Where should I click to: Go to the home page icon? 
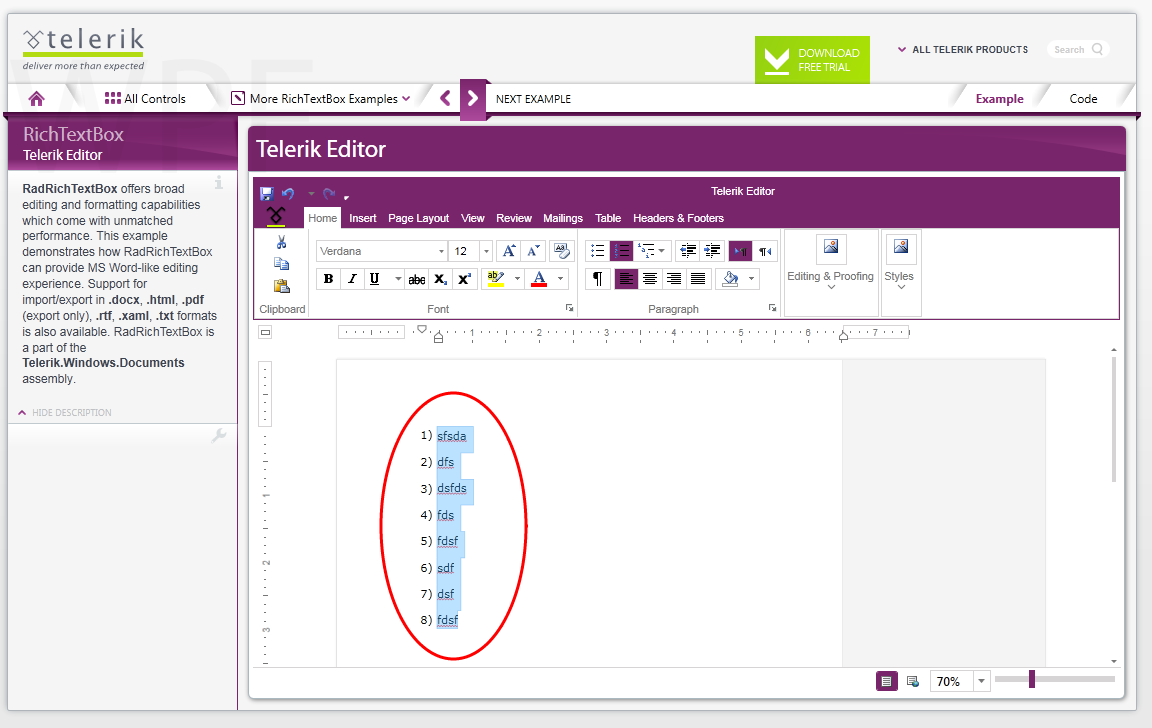coord(36,98)
